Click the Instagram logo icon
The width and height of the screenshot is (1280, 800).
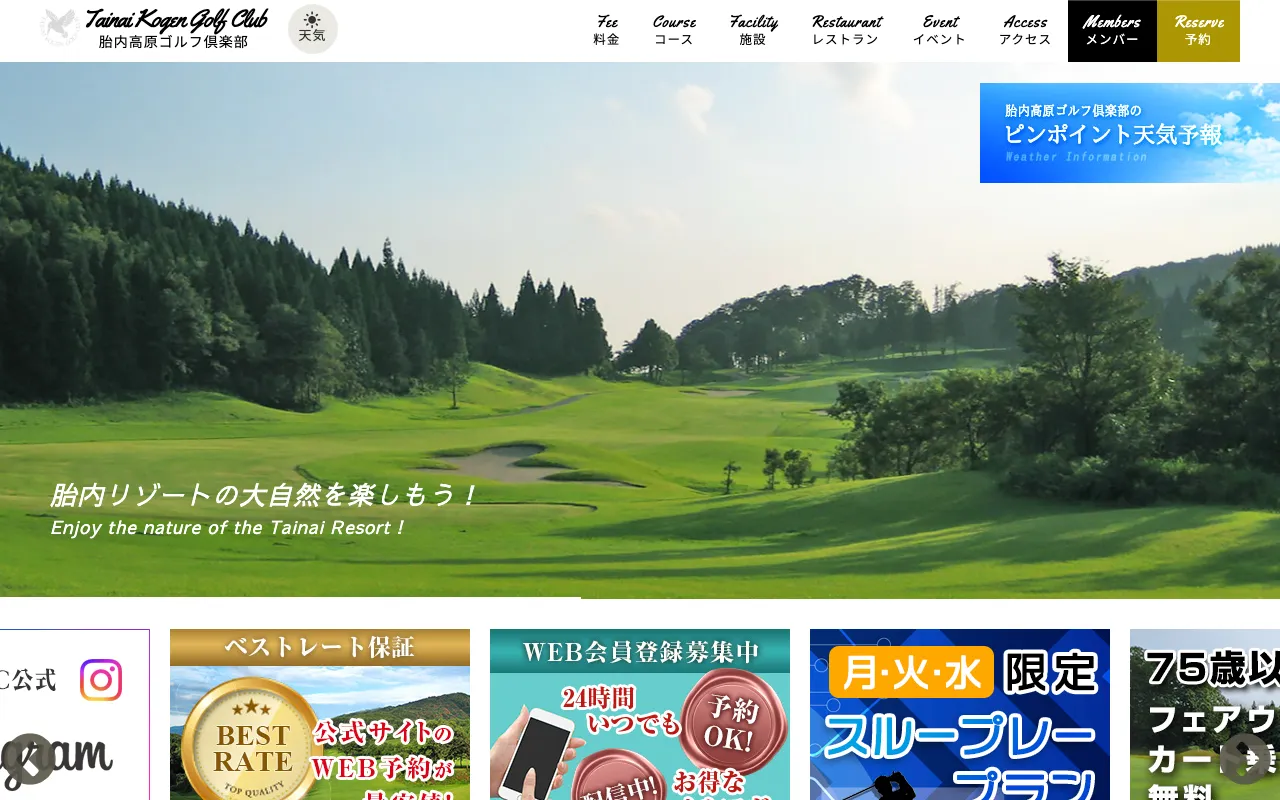click(x=101, y=680)
